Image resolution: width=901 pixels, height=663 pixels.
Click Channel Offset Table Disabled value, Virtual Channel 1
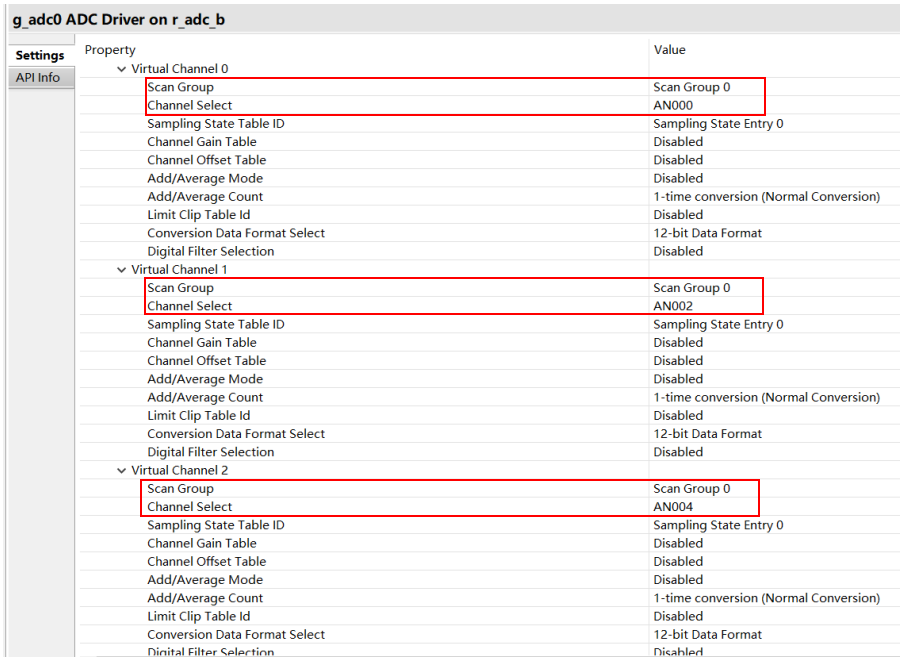678,360
